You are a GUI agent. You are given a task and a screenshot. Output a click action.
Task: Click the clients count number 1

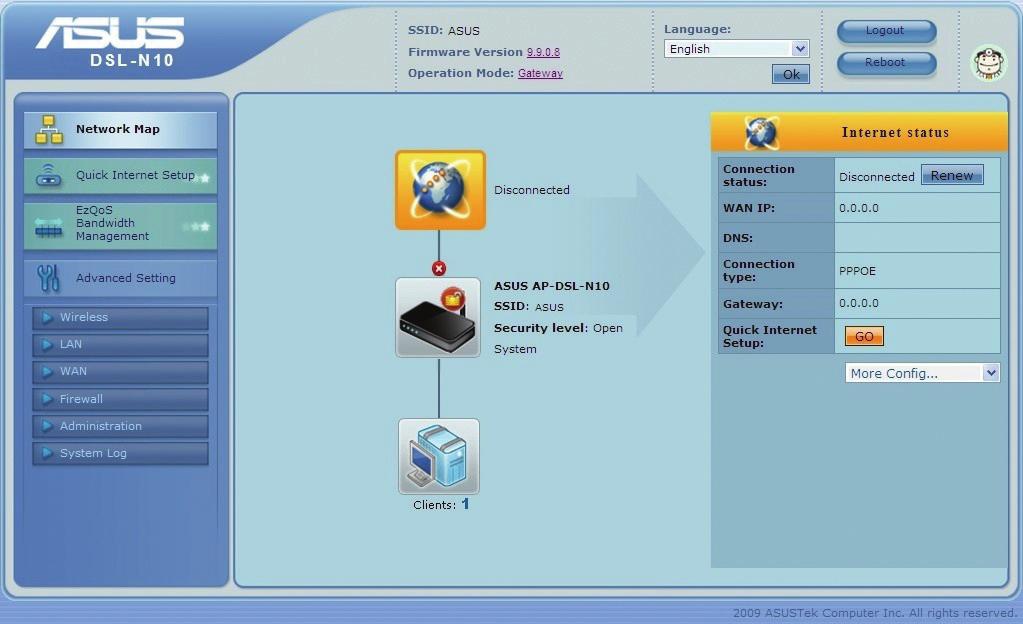click(x=465, y=504)
